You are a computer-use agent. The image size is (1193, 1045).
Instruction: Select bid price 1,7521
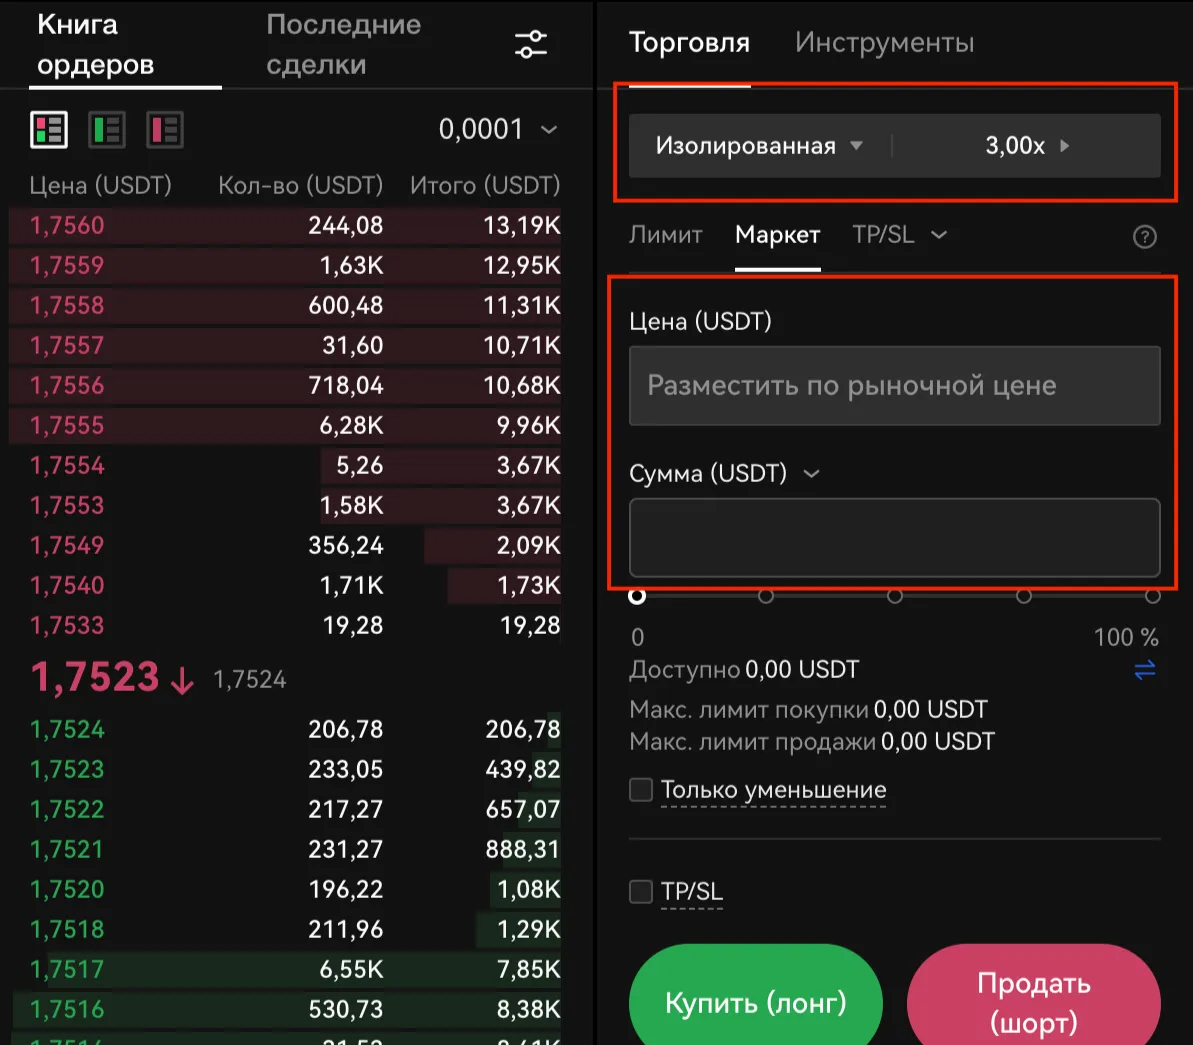pos(67,849)
